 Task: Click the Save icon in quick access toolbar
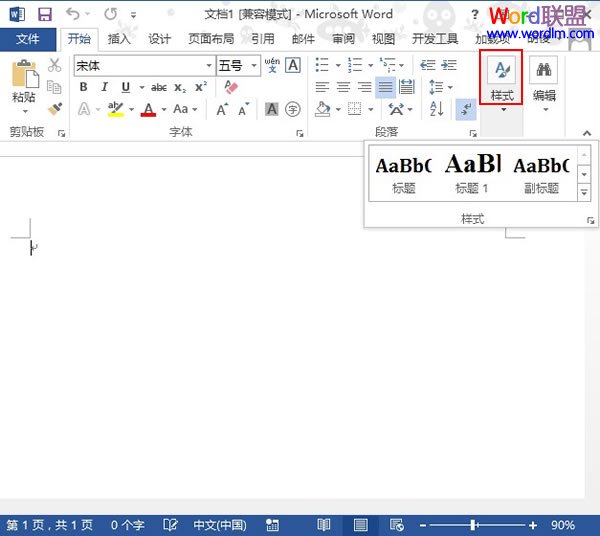coord(44,14)
